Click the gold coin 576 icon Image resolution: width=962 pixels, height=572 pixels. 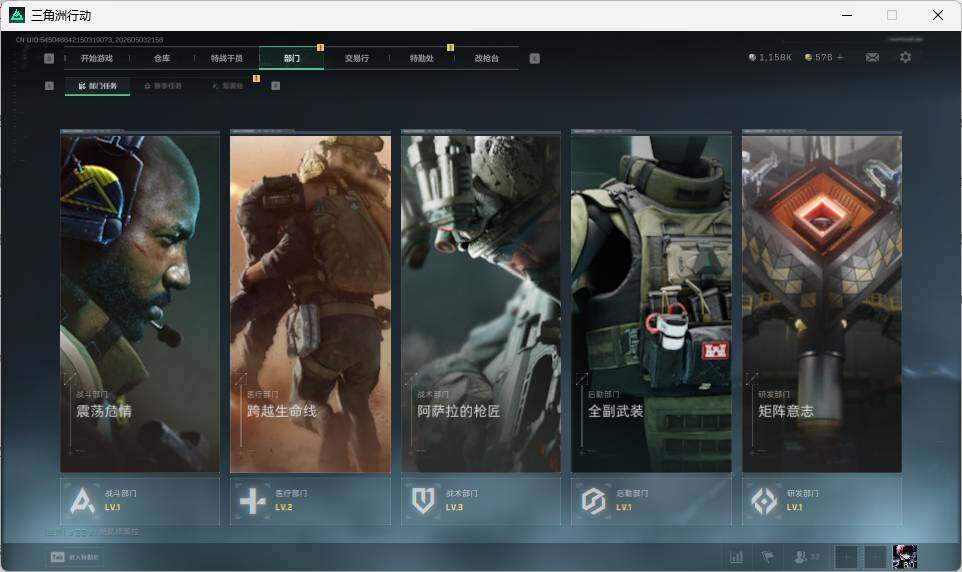tap(809, 57)
